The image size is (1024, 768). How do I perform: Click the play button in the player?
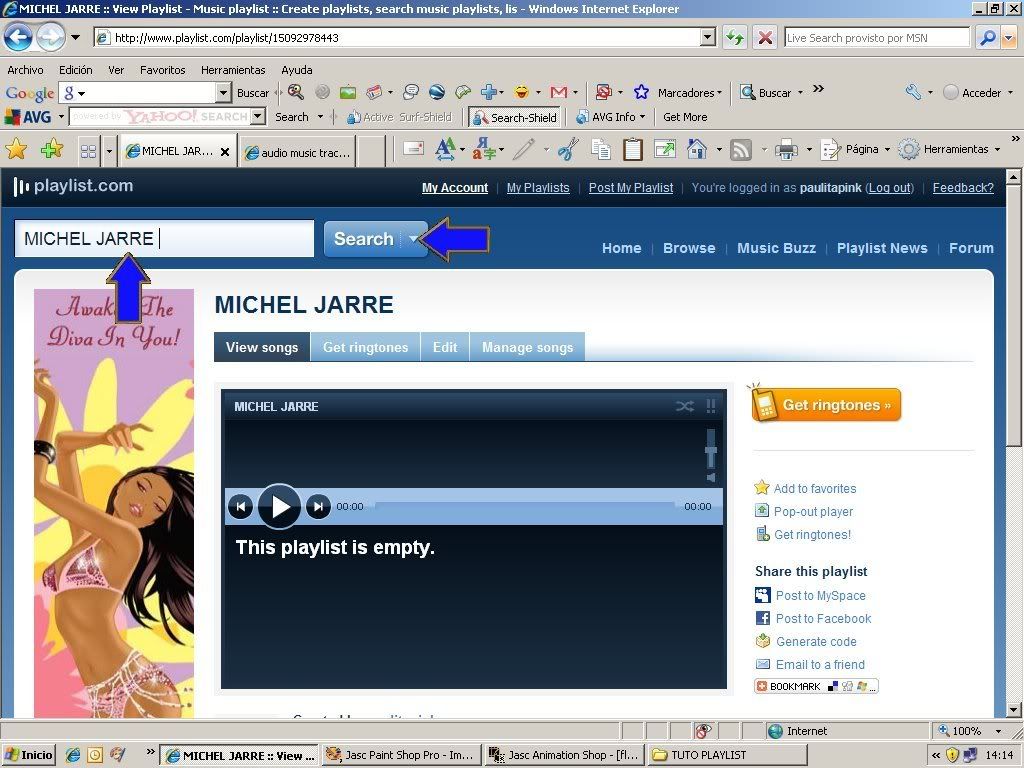280,507
